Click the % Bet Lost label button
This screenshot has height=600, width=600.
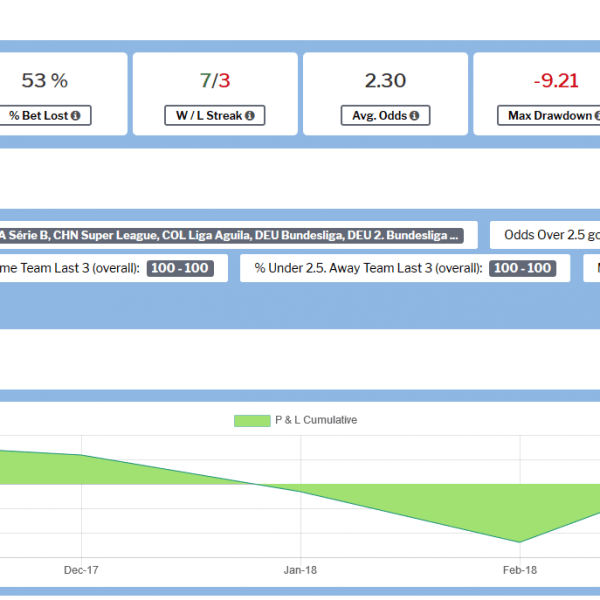point(45,115)
